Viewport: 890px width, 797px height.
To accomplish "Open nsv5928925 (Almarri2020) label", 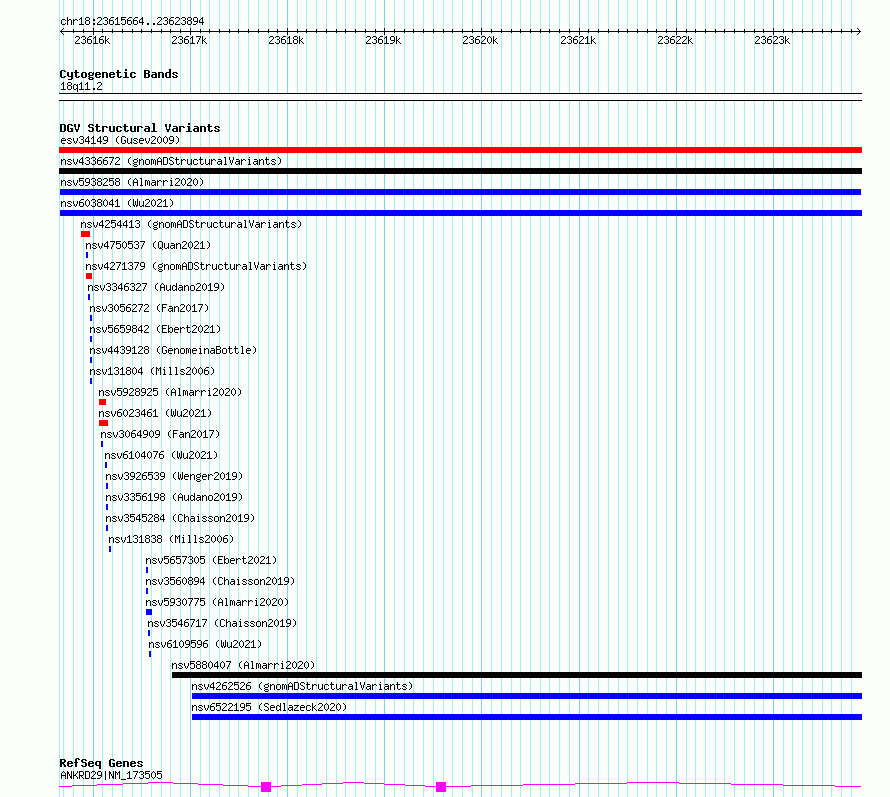I will 170,392.
